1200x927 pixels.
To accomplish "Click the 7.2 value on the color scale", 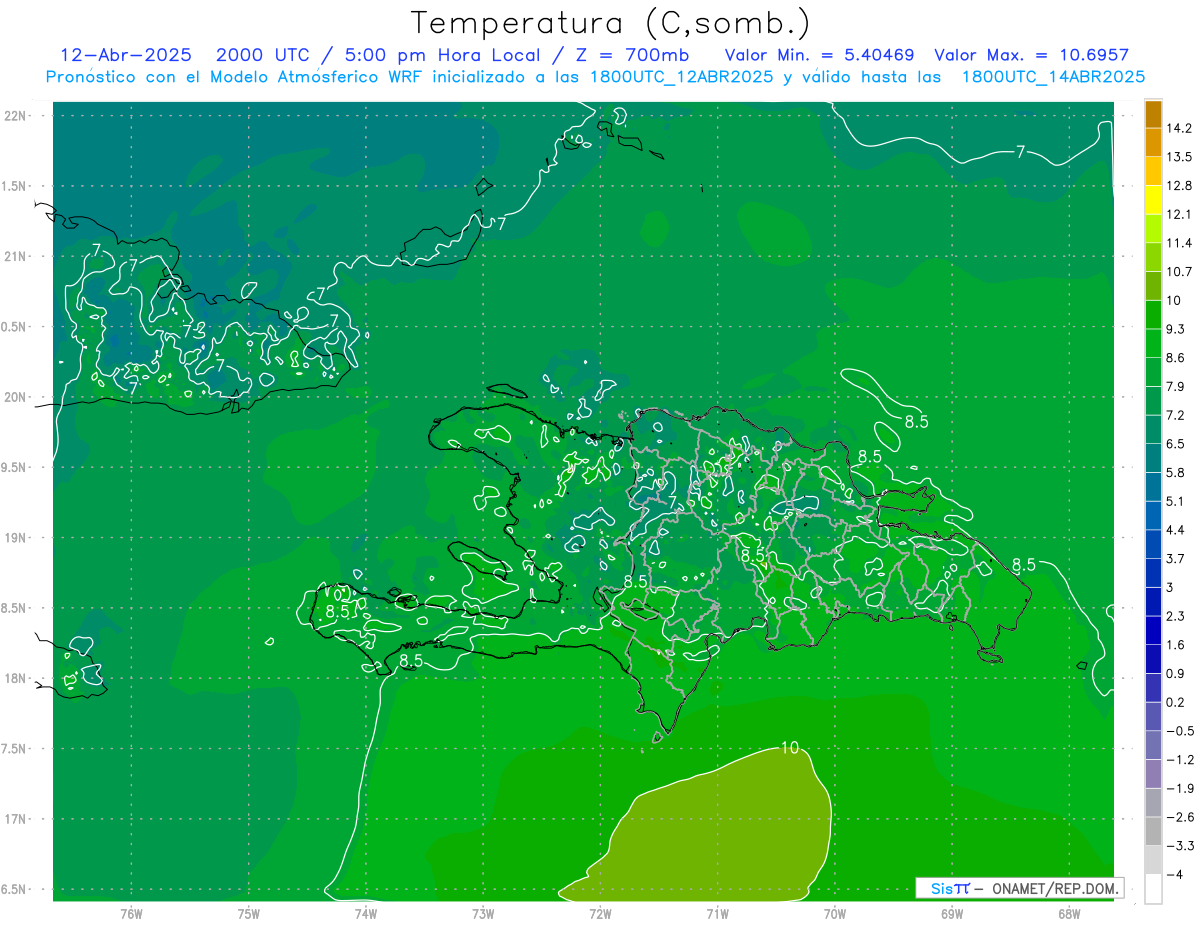I will pyautogui.click(x=1177, y=414).
